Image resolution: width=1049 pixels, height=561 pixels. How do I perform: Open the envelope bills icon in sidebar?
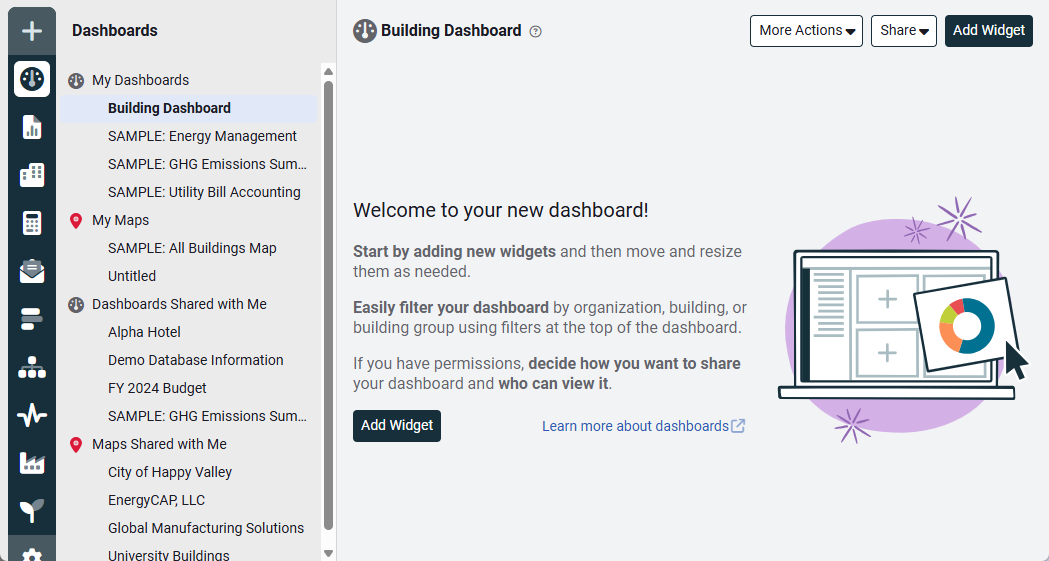(32, 271)
